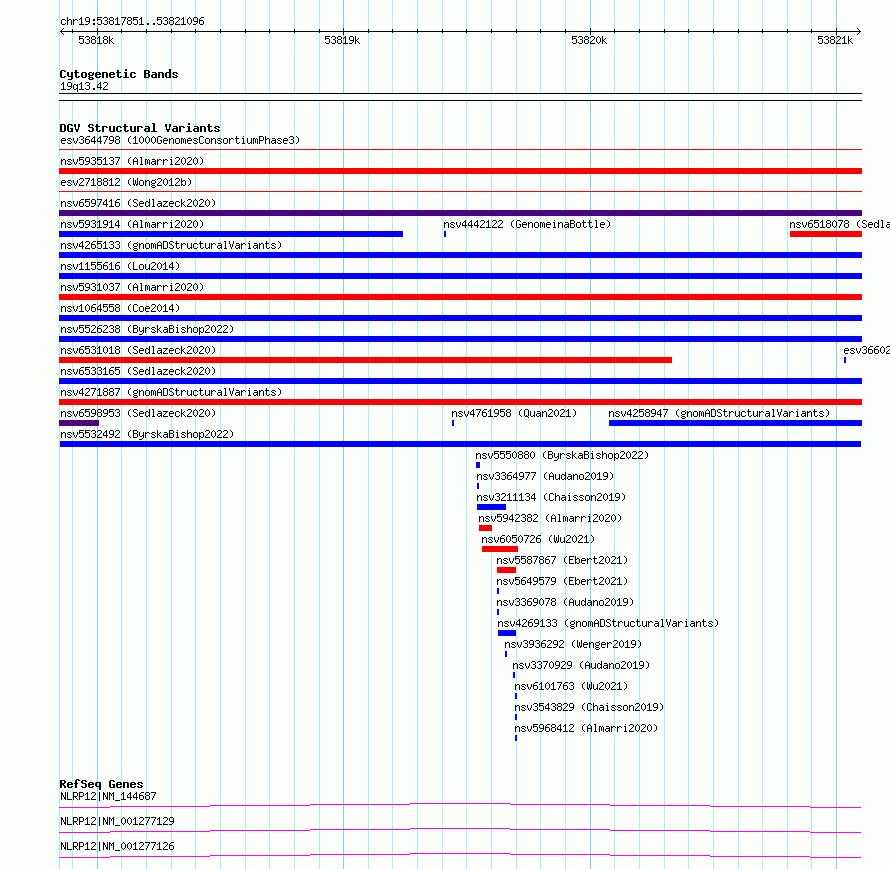Click the esv3644798 (1000GenomesConsortiumPhase3) variant label
This screenshot has height=869, width=890.
(x=180, y=140)
